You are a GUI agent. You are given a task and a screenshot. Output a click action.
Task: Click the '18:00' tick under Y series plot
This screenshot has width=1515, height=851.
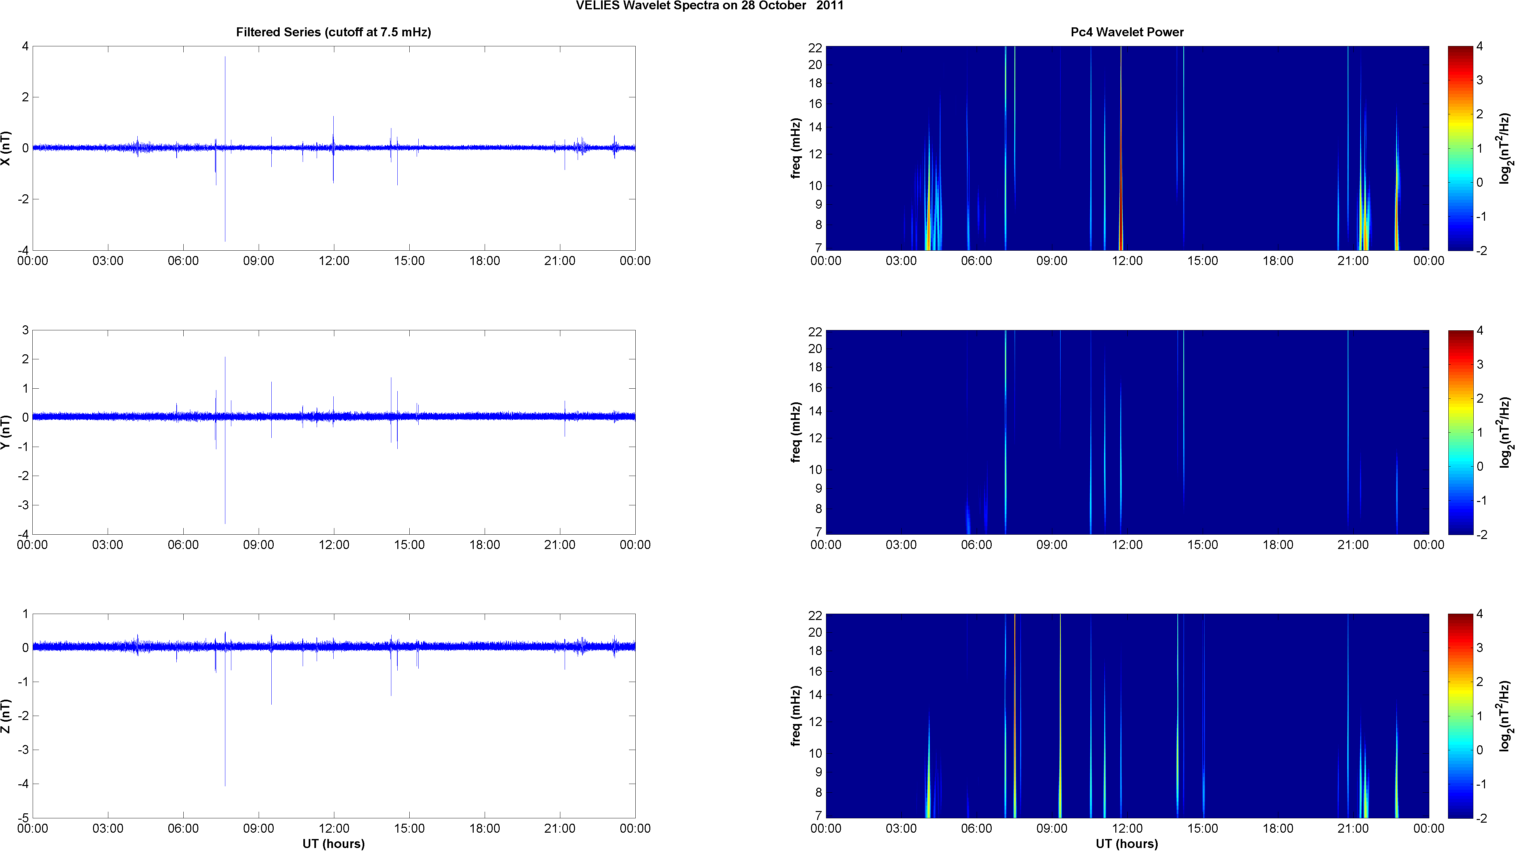pyautogui.click(x=484, y=545)
